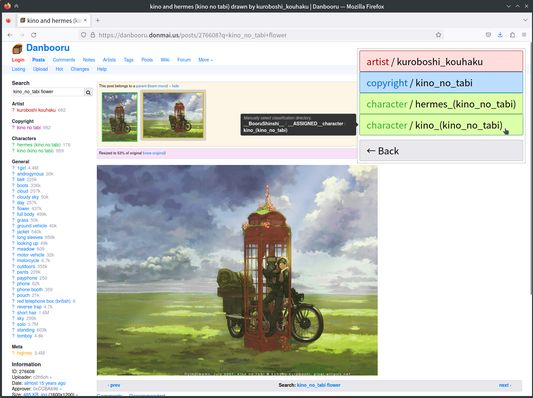Select the character / hermes_(kino_no_tabi) entry

pyautogui.click(x=441, y=104)
